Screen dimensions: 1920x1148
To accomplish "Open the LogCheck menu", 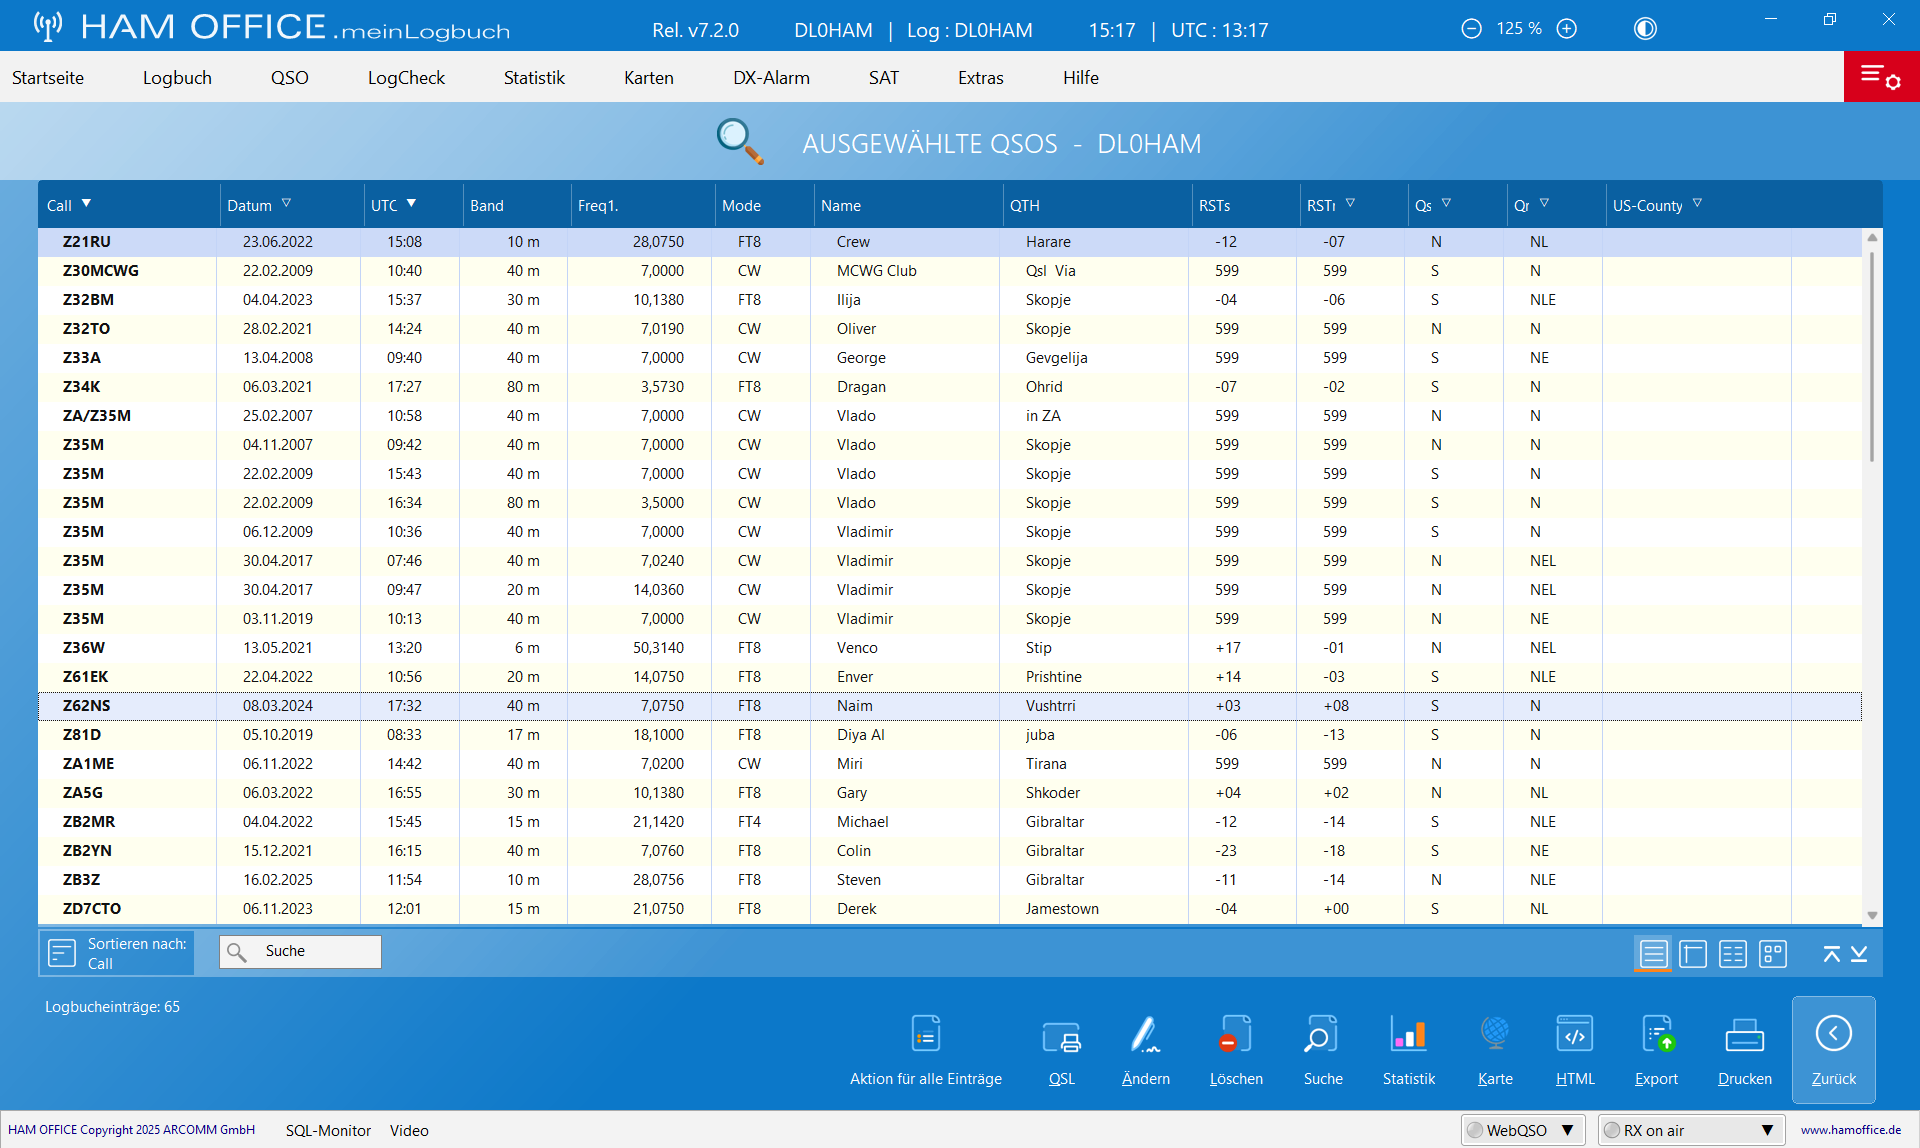I will click(406, 78).
